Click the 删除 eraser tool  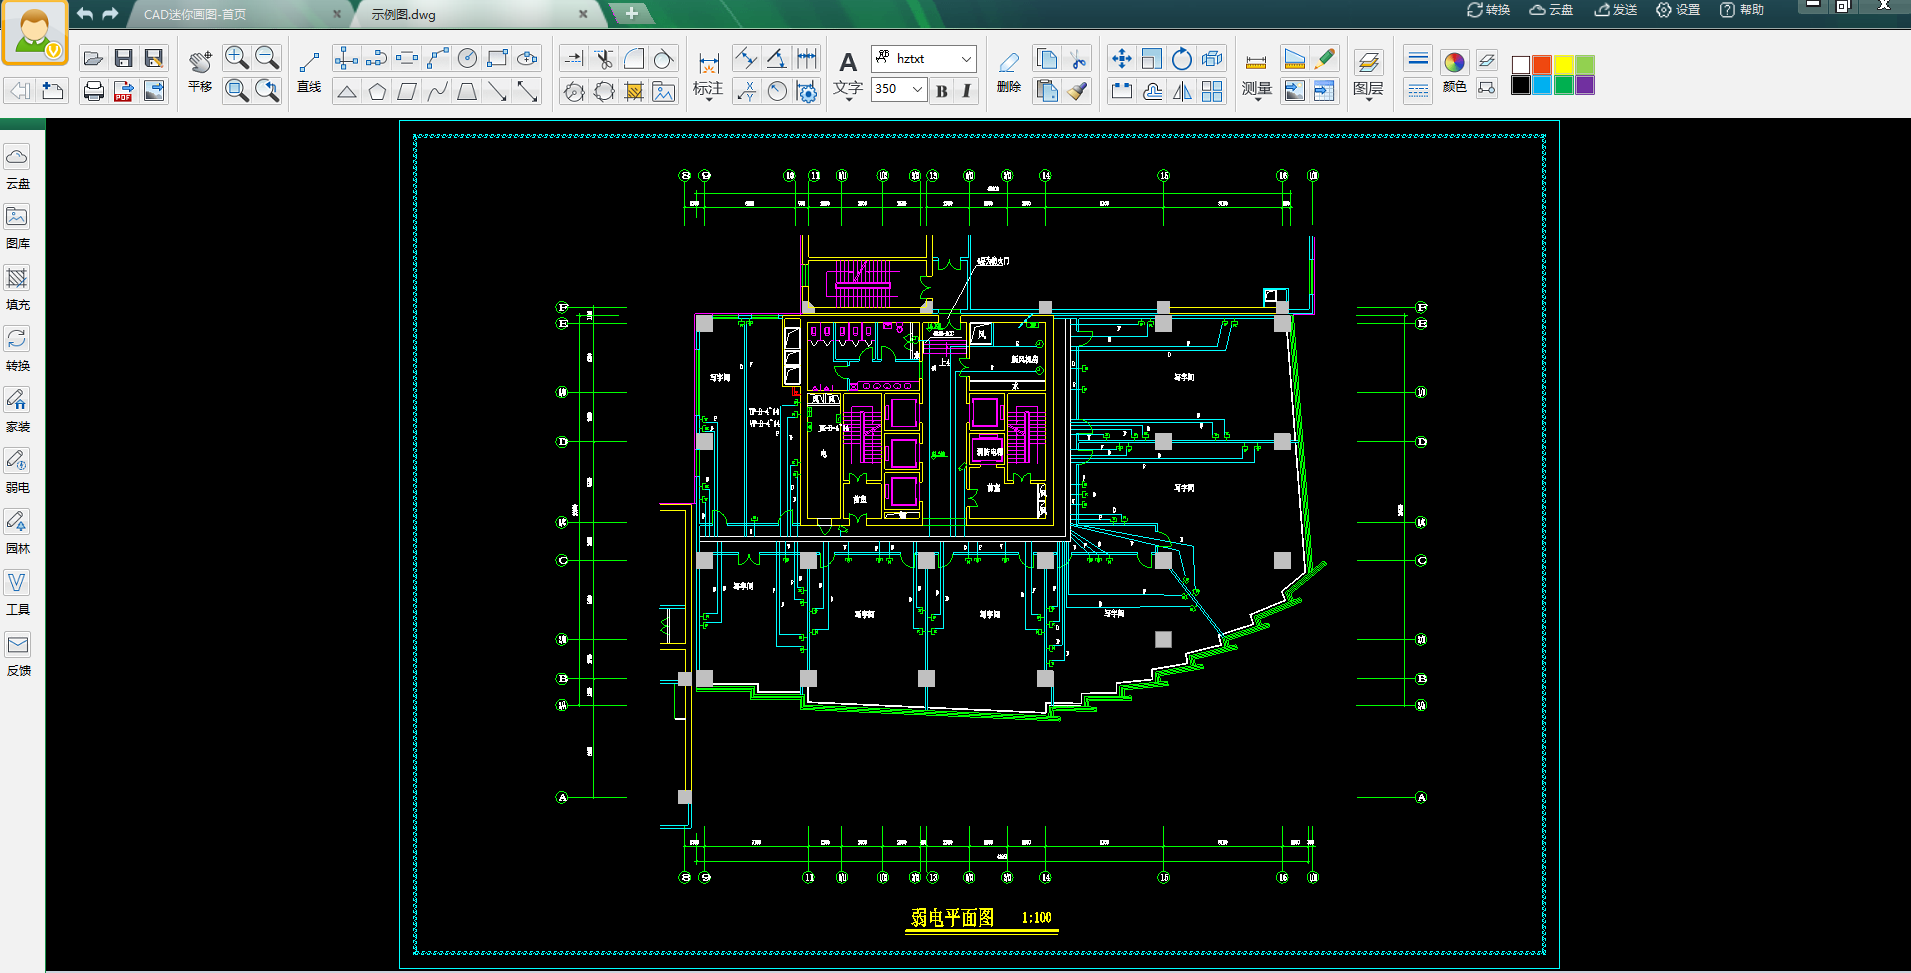pyautogui.click(x=1009, y=73)
